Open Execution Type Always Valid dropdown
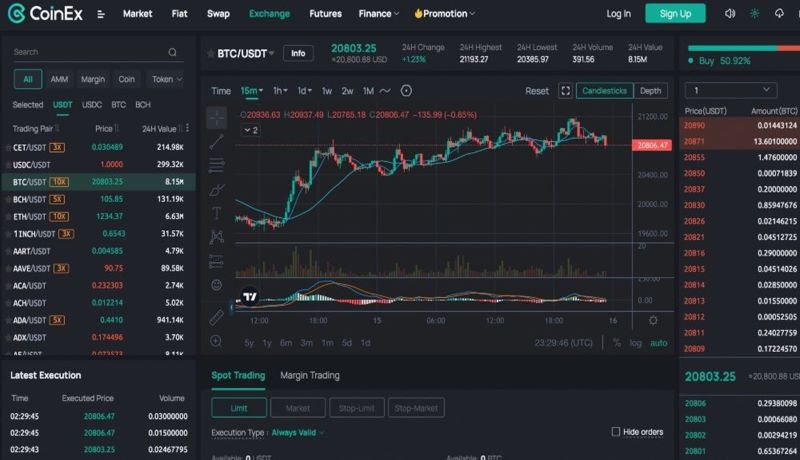 coord(297,432)
